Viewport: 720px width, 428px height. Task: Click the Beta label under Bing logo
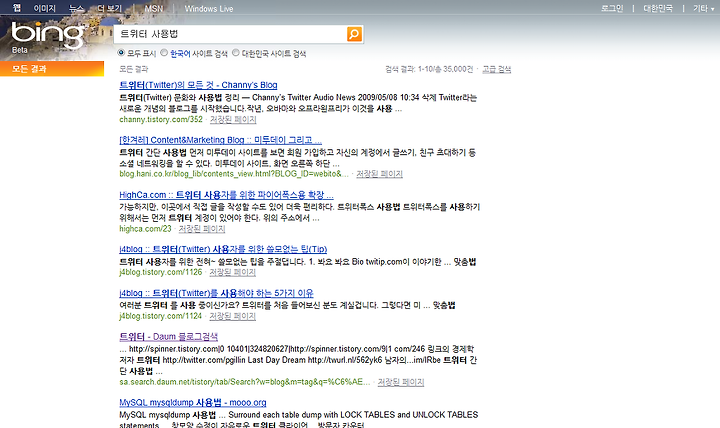tap(20, 50)
